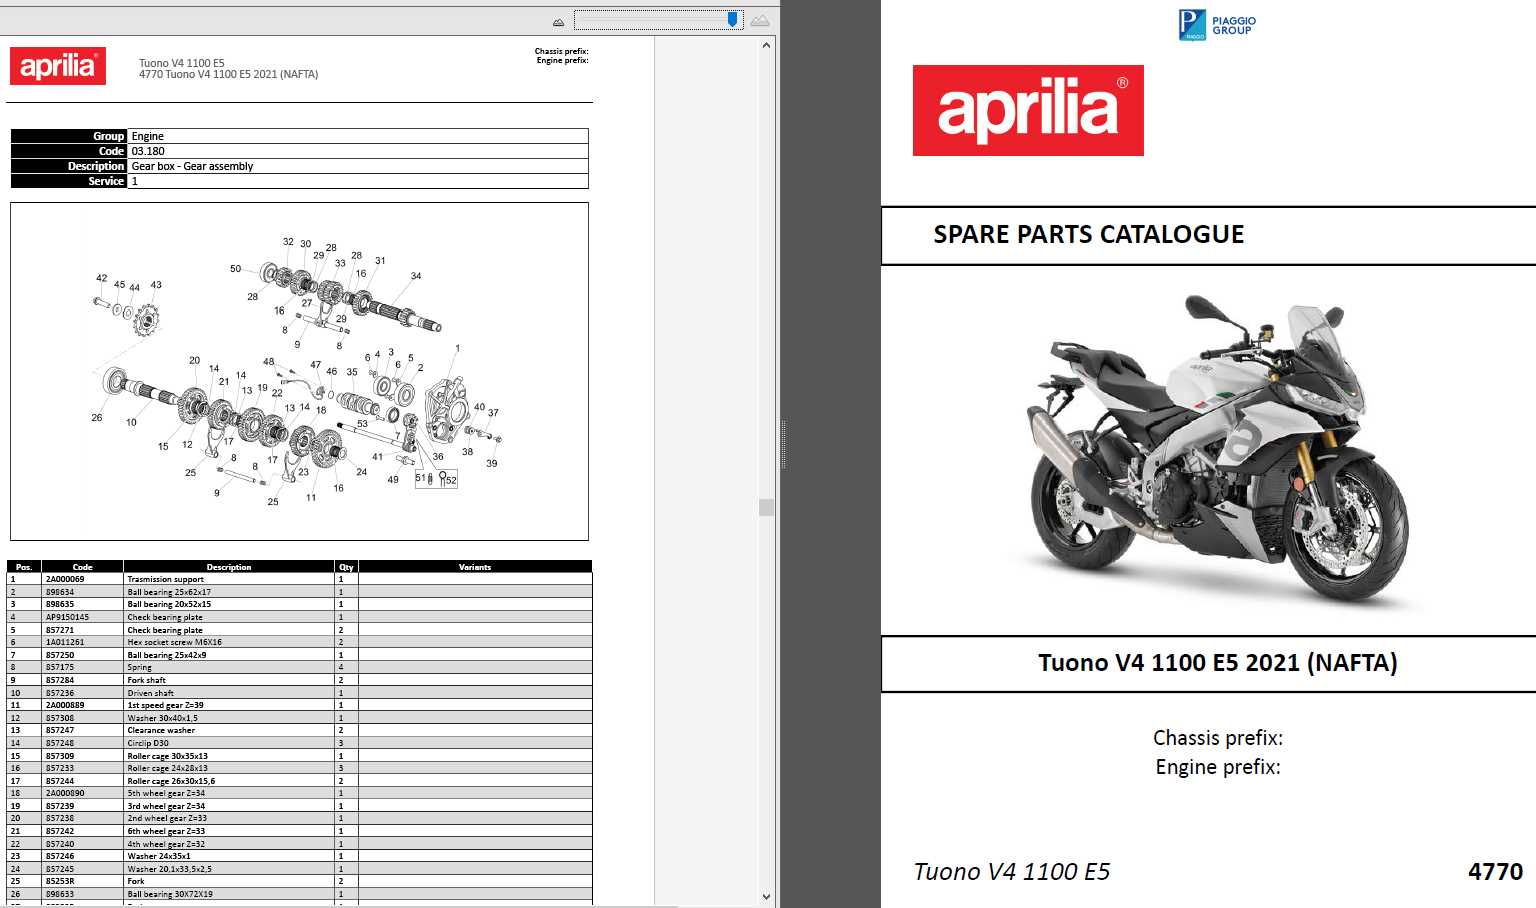This screenshot has height=908, width=1536.
Task: Click 'Engine prefix:' on the cover page
Action: point(1217,767)
